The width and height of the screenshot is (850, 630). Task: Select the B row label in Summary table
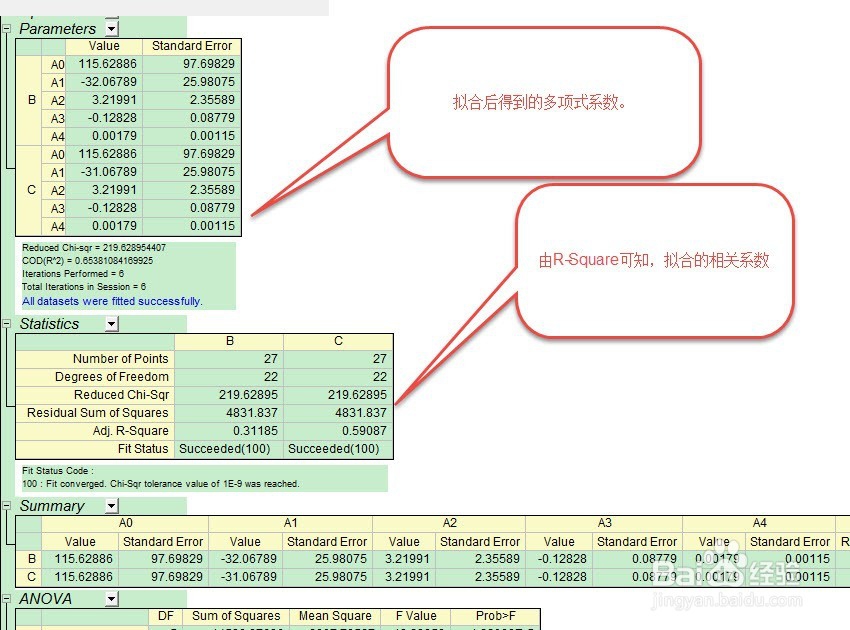[x=31, y=559]
